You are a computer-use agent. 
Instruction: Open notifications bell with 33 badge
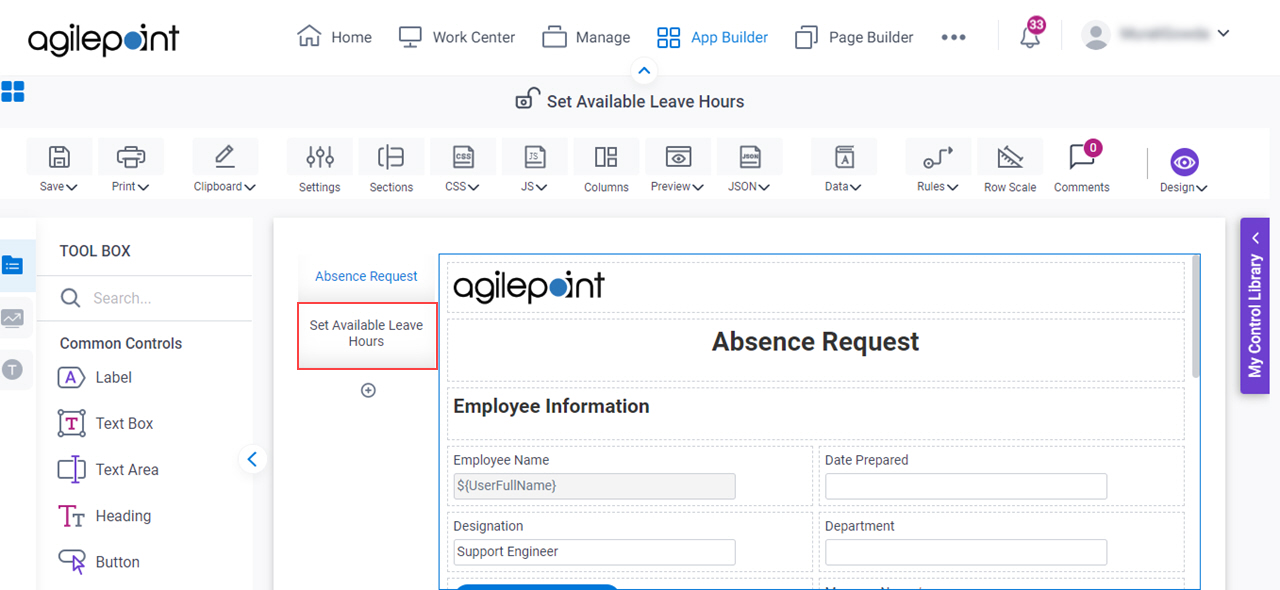(x=1030, y=37)
